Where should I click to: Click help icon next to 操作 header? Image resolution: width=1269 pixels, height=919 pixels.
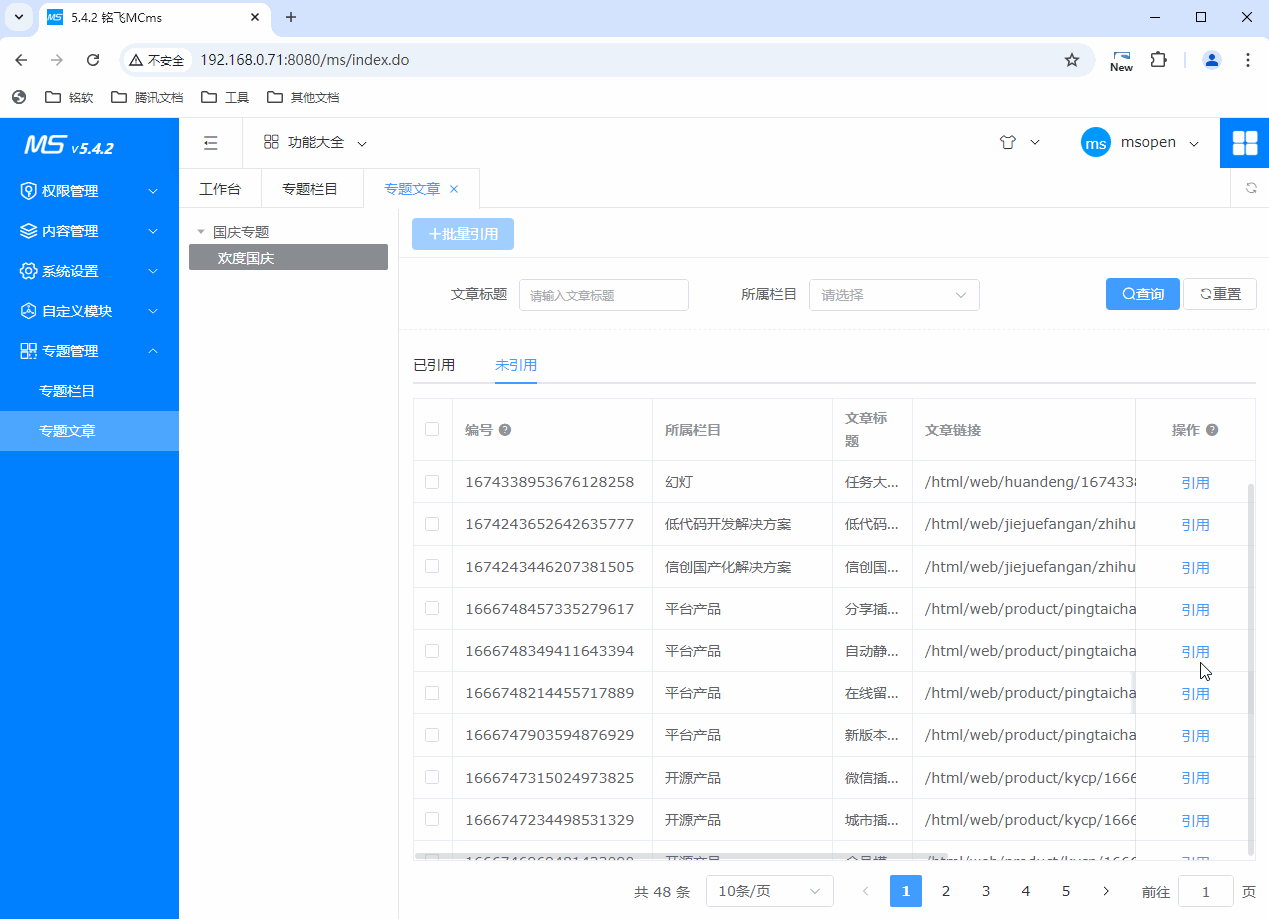pos(1212,430)
